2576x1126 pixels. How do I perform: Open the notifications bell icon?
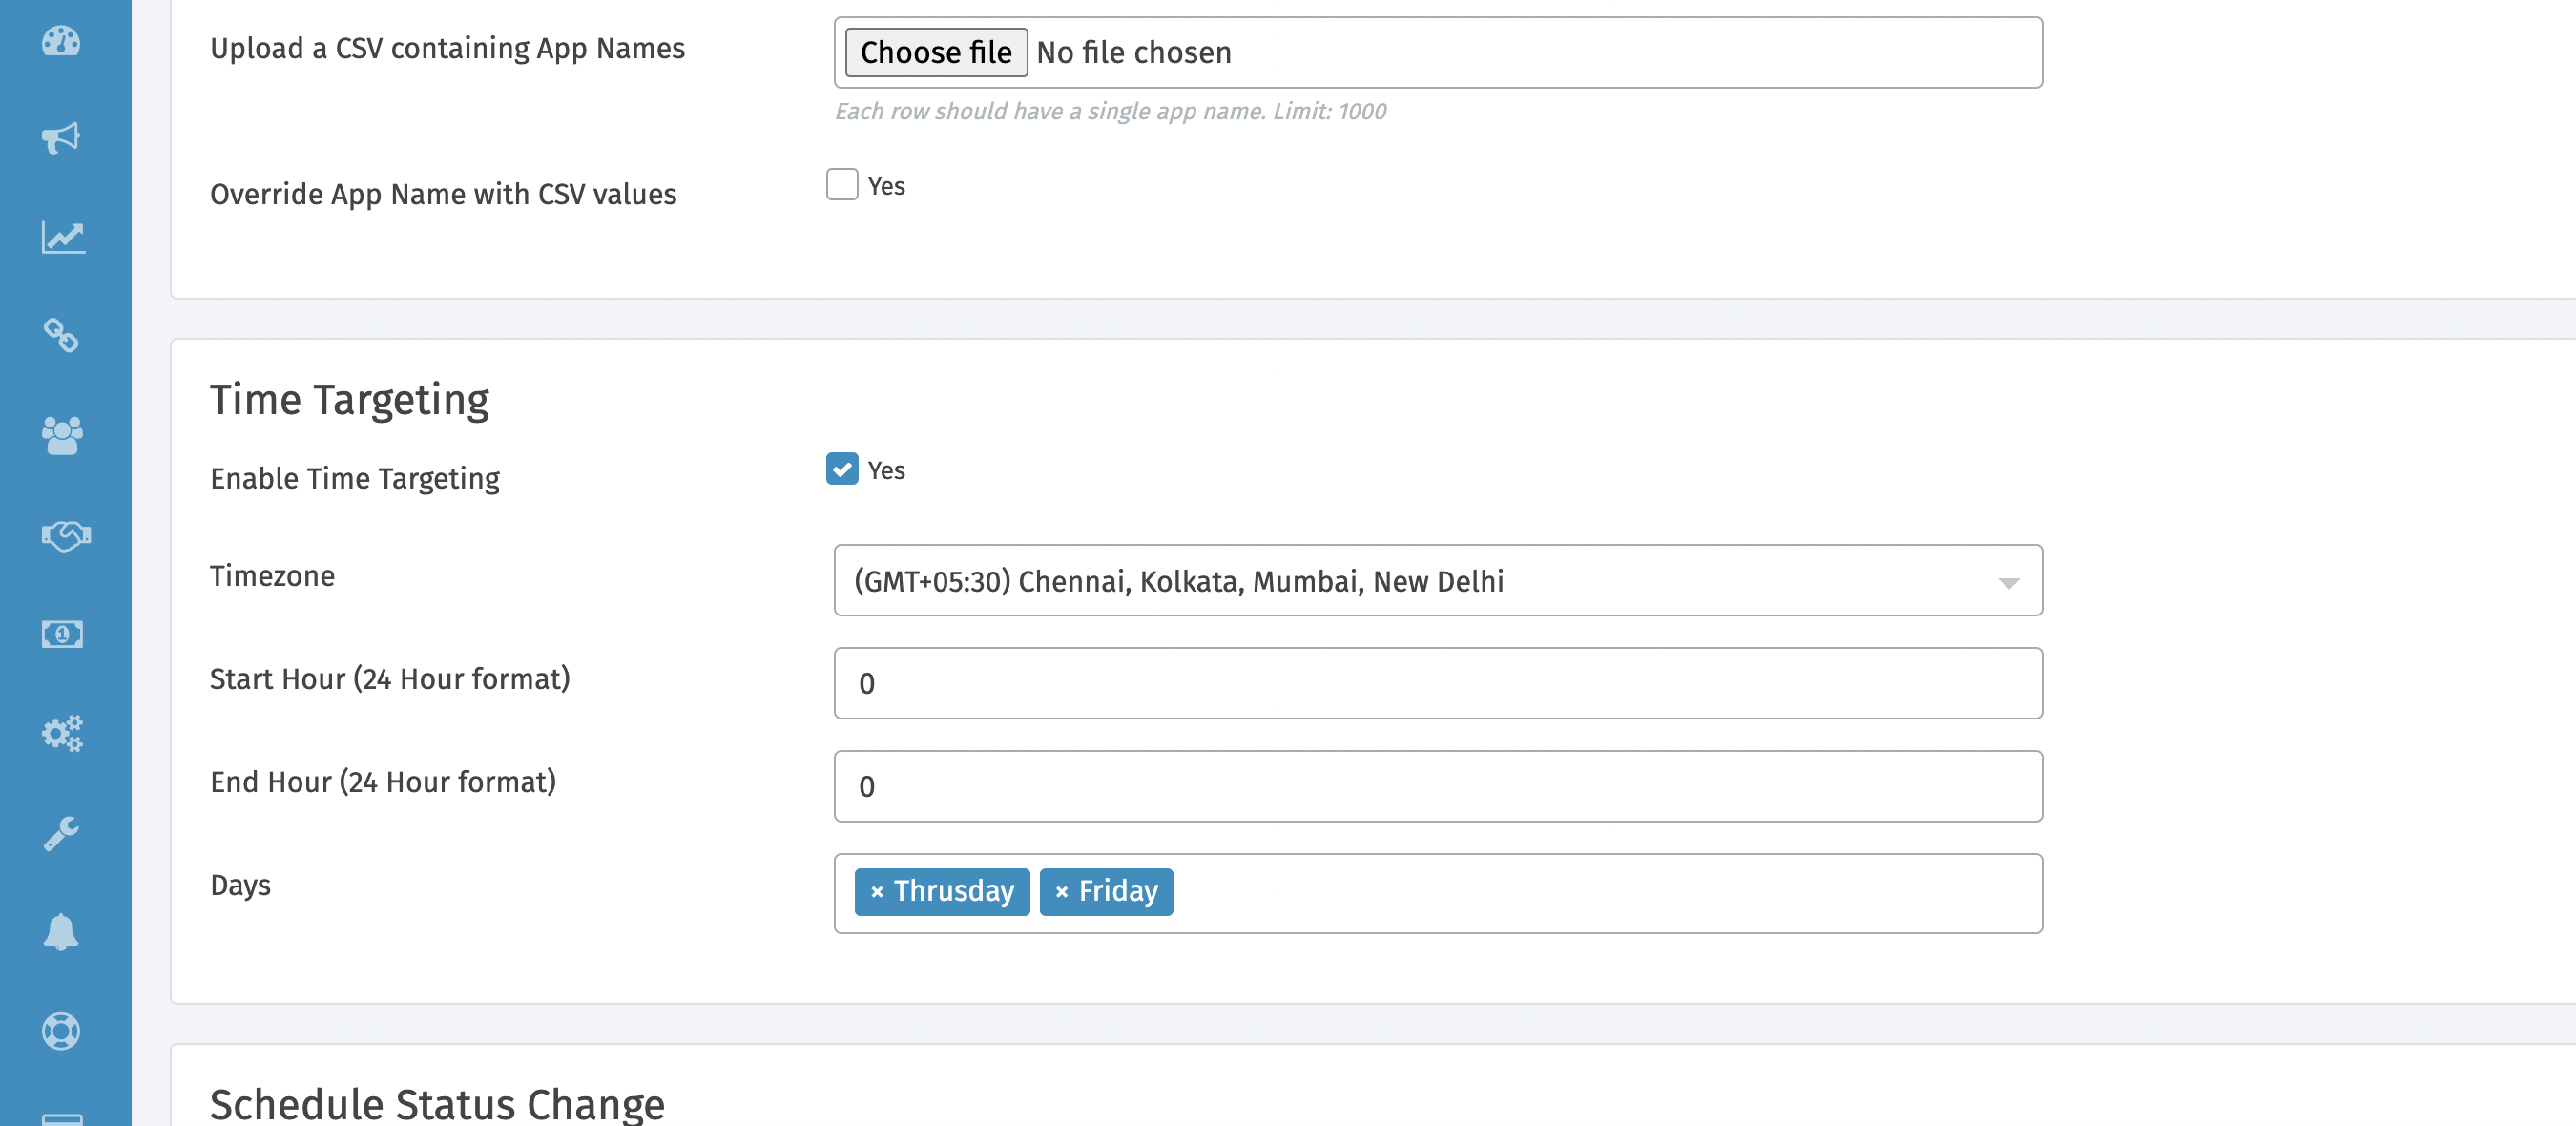click(62, 932)
